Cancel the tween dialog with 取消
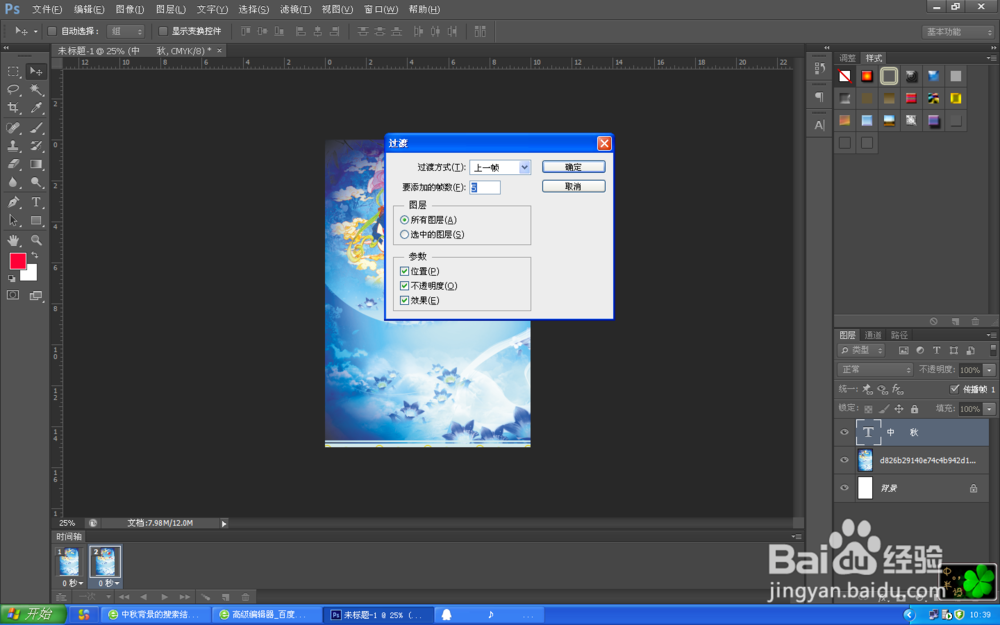 click(x=573, y=187)
